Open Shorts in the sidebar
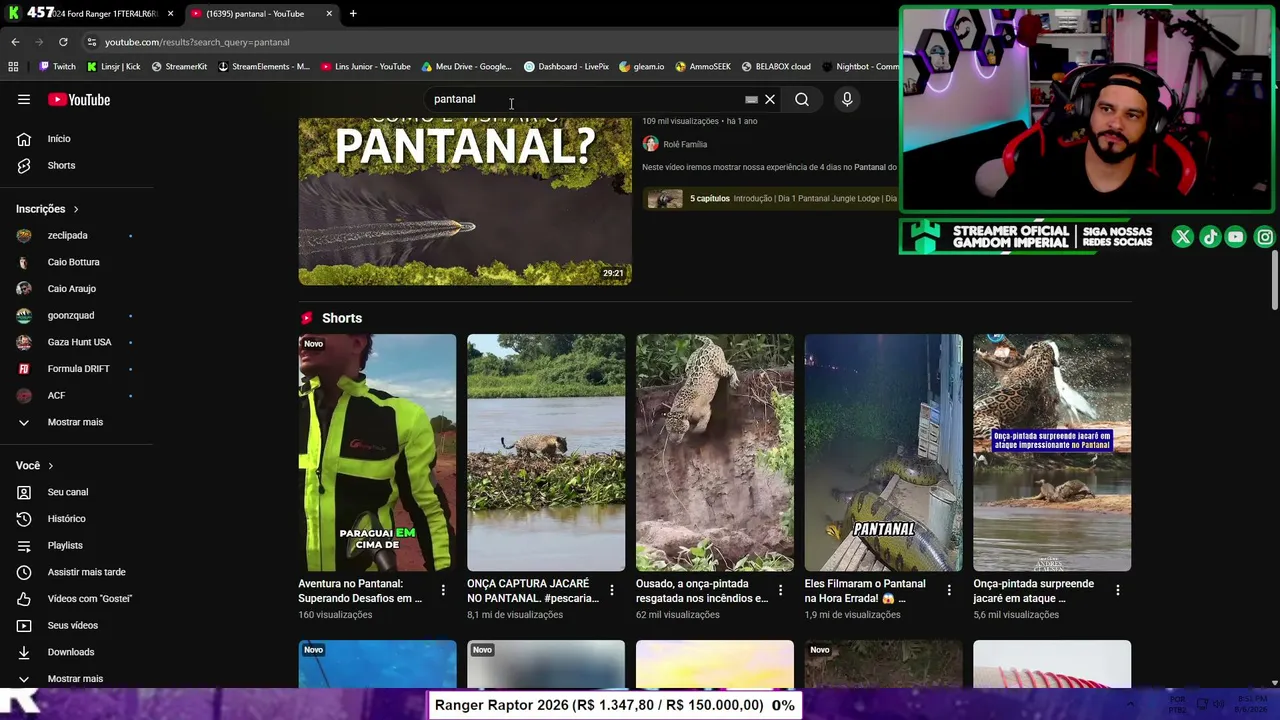The width and height of the screenshot is (1280, 720). coord(77,165)
